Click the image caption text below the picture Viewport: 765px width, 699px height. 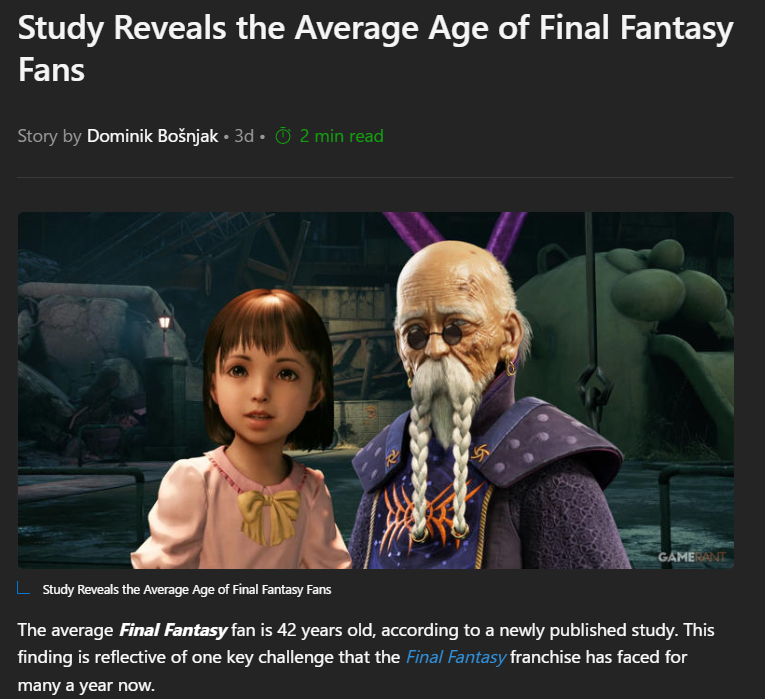click(187, 590)
